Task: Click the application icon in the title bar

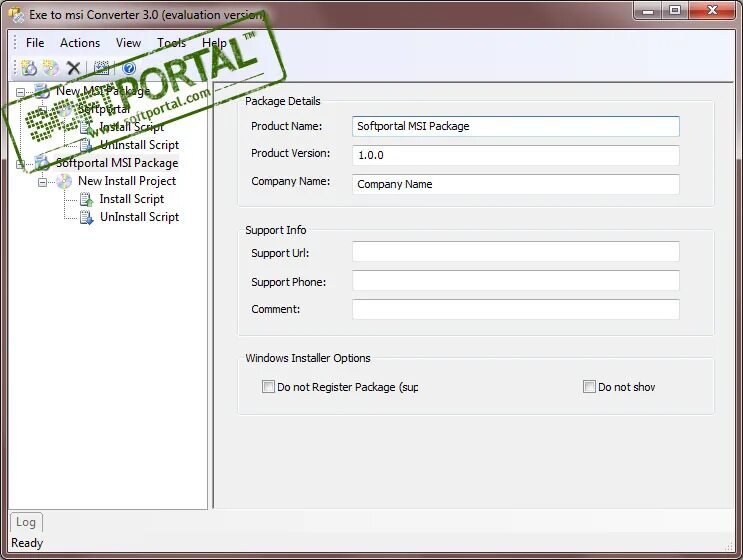Action: (16, 15)
